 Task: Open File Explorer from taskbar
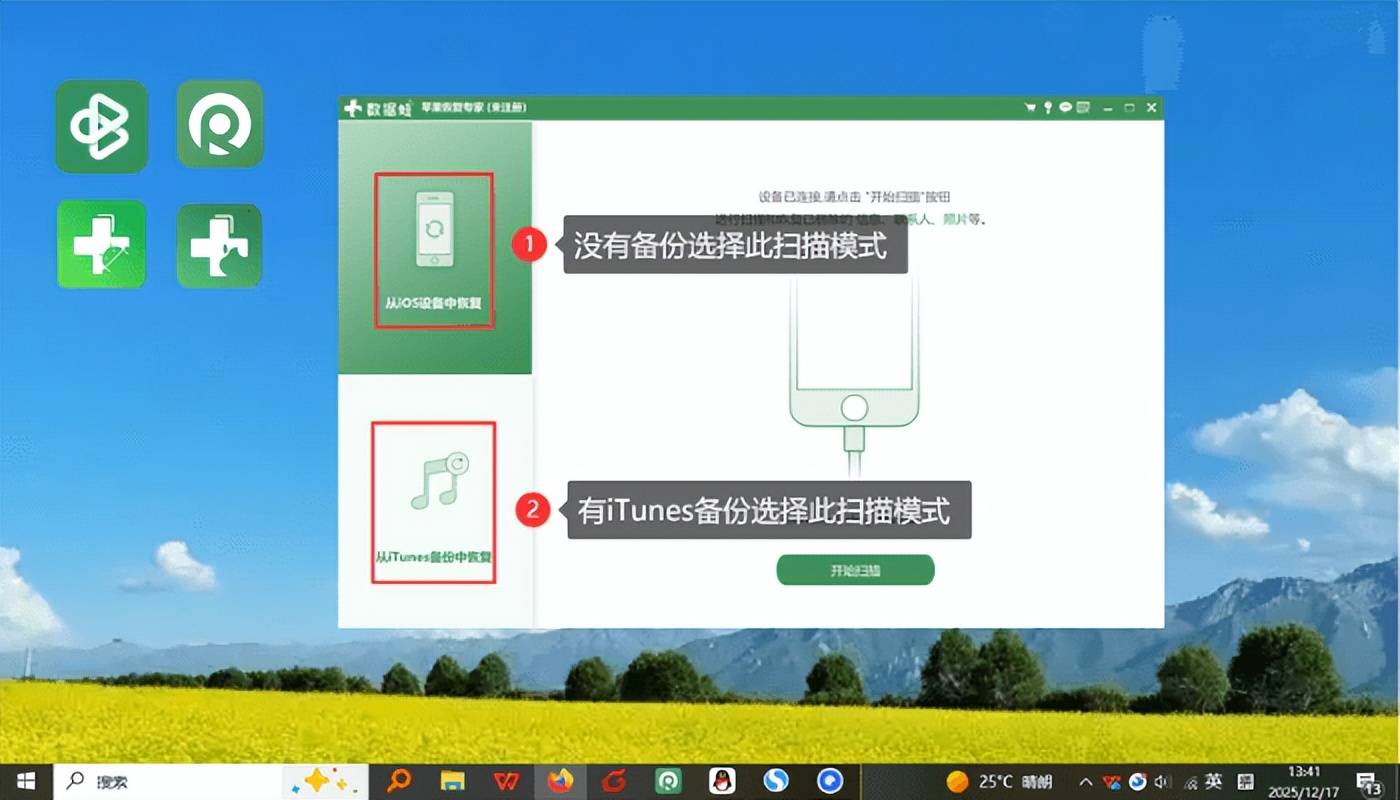[453, 781]
